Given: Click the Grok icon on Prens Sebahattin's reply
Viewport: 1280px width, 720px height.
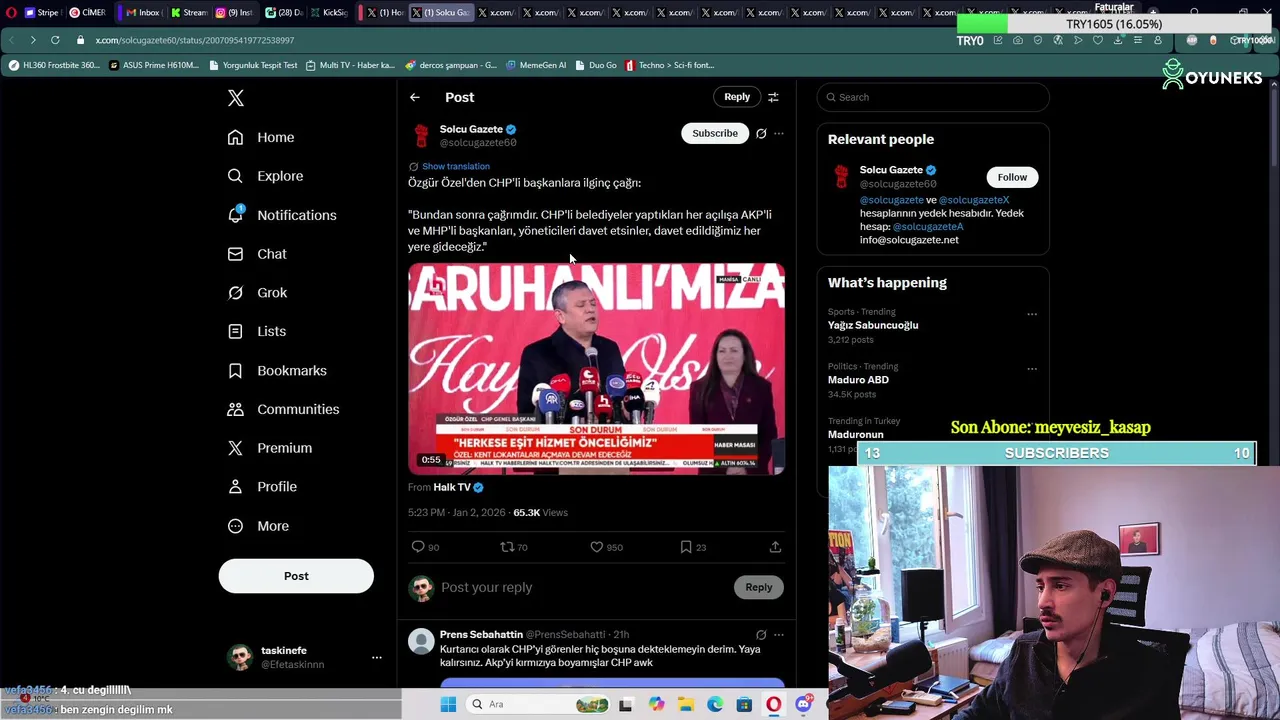Looking at the screenshot, I should click(761, 634).
